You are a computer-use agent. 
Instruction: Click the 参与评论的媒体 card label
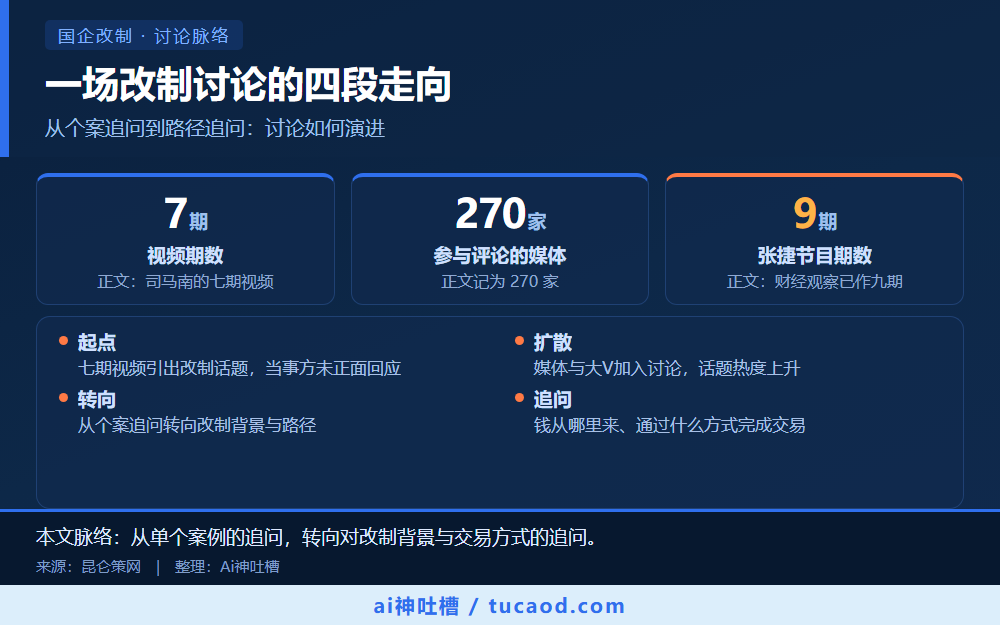(x=500, y=255)
